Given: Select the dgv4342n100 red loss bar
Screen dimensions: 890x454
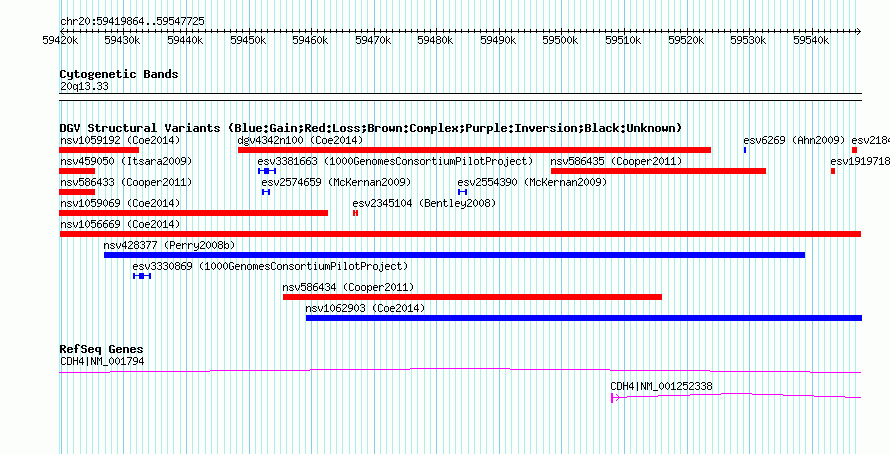Looking at the screenshot, I should coord(475,150).
